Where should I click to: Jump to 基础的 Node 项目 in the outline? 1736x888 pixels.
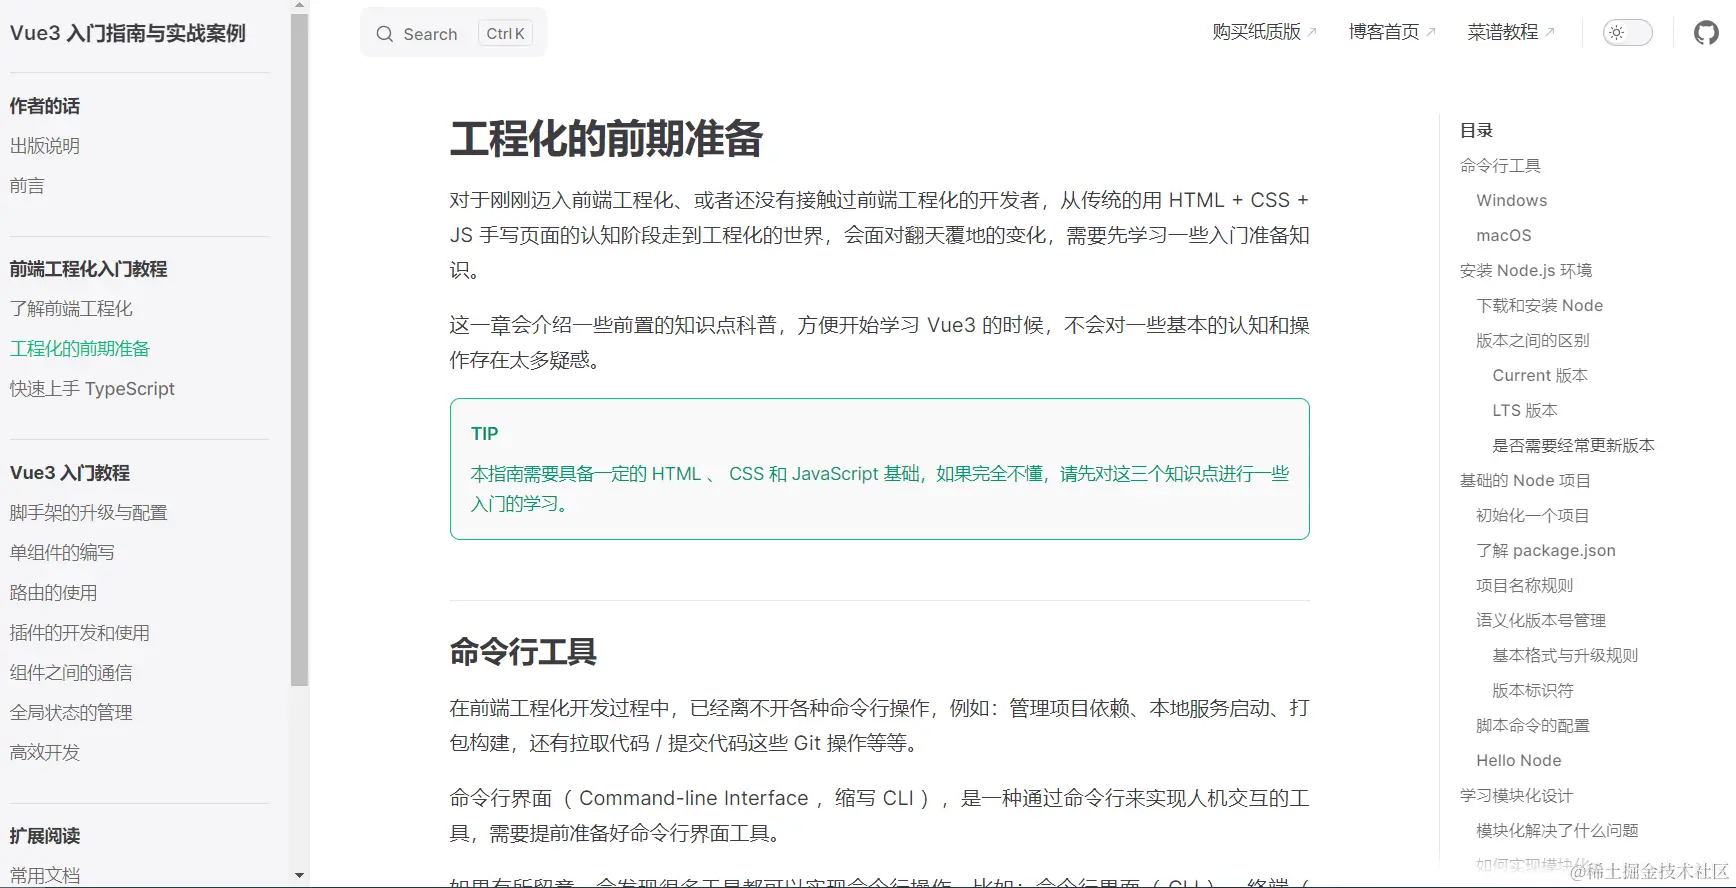pyautogui.click(x=1525, y=481)
